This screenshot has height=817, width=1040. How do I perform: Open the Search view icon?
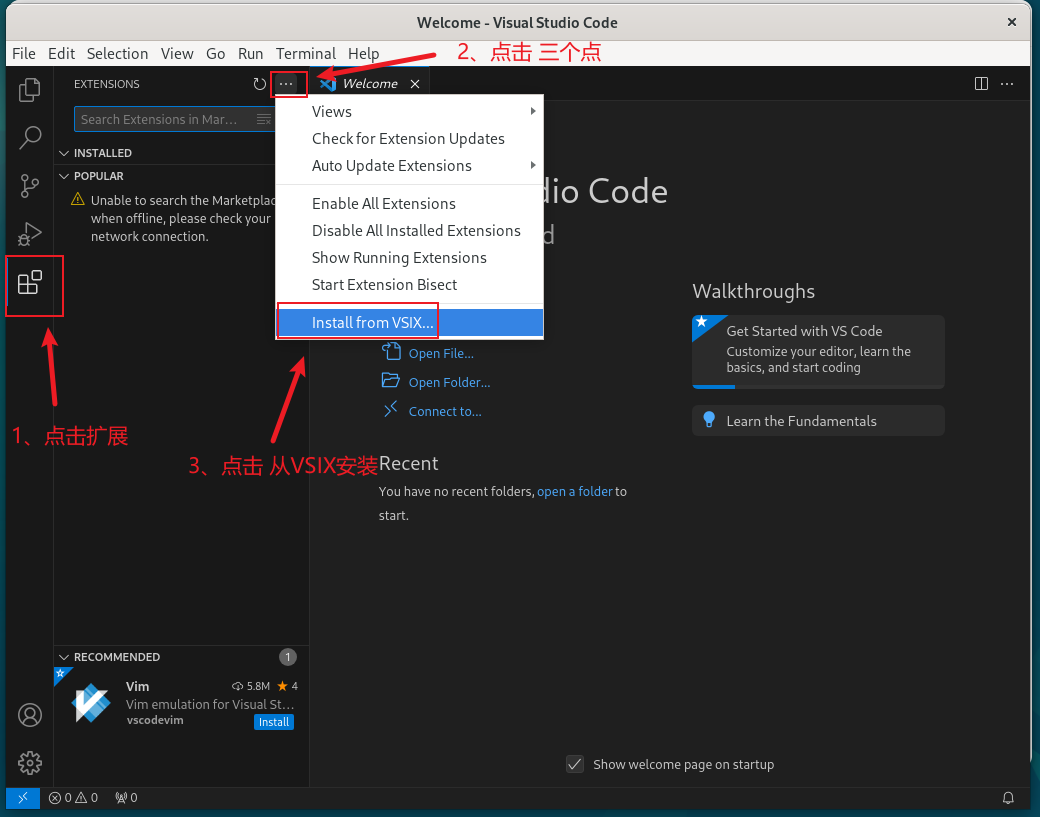[x=29, y=138]
